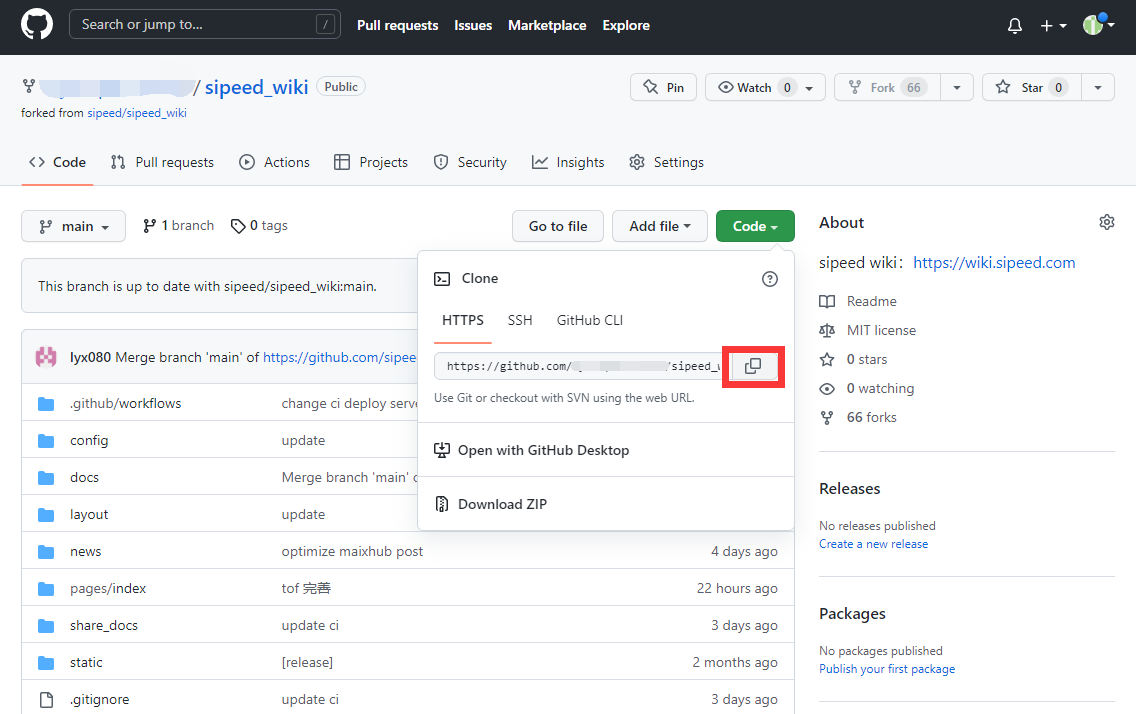Open the Watch notifications dropdown
Image resolution: width=1136 pixels, height=714 pixels.
coord(765,88)
